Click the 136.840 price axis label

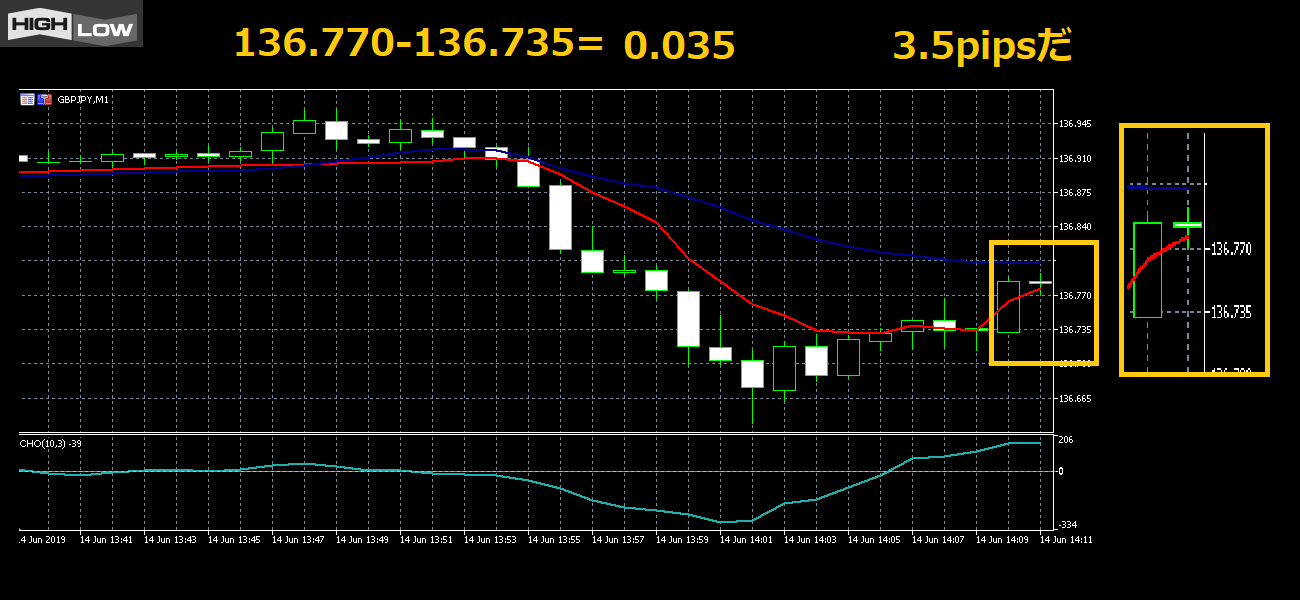(x=1076, y=227)
